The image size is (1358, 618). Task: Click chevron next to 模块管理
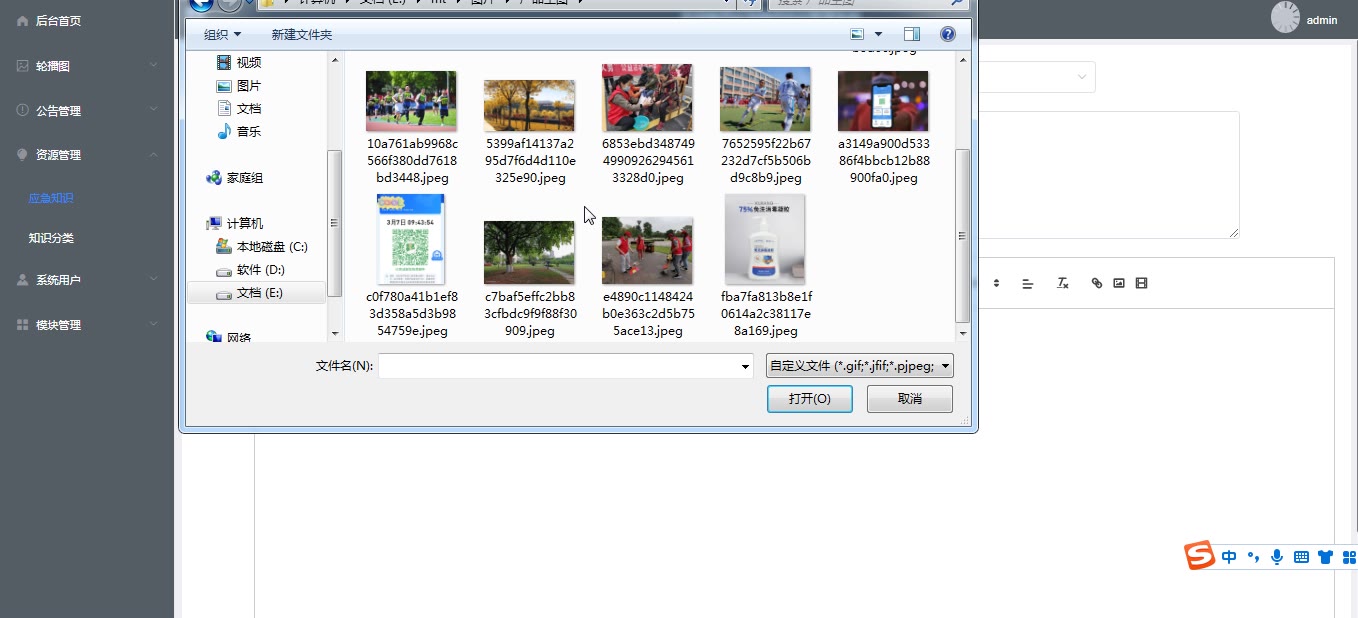pyautogui.click(x=153, y=325)
